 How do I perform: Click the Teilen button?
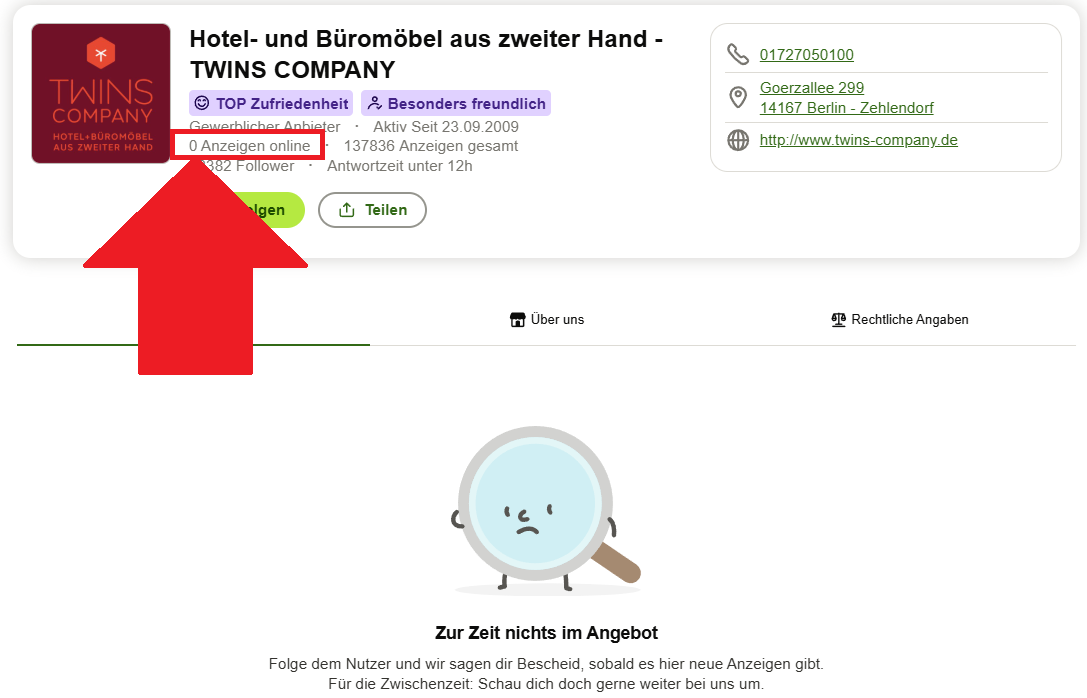pos(372,209)
